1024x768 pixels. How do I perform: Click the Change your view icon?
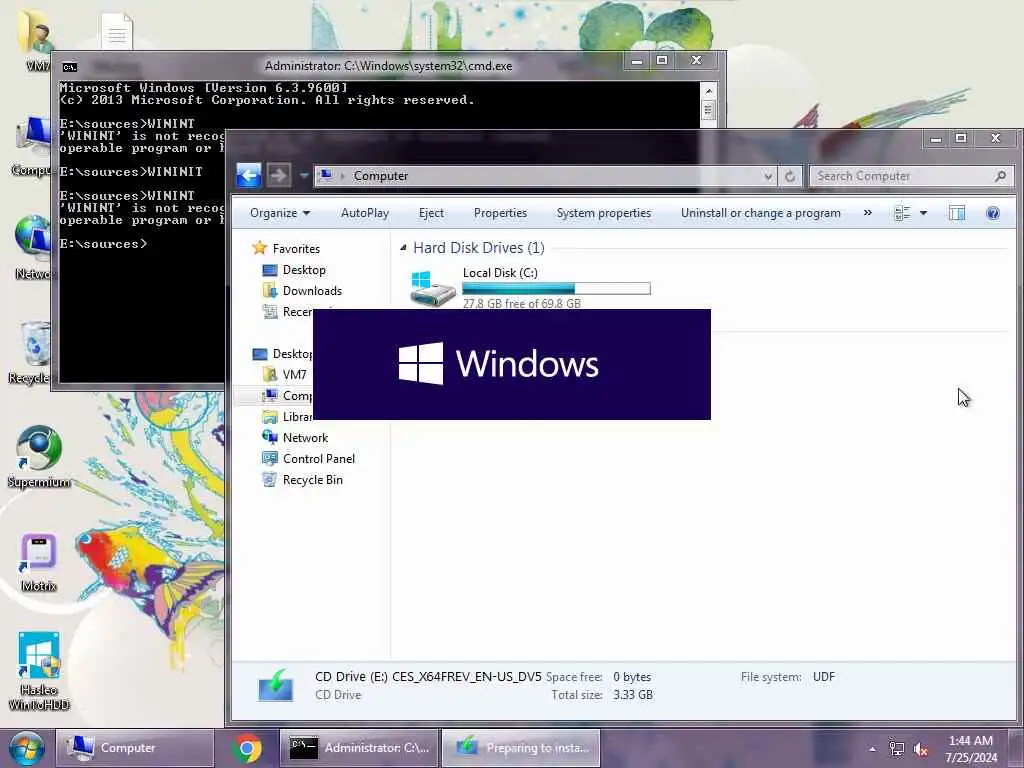[902, 213]
